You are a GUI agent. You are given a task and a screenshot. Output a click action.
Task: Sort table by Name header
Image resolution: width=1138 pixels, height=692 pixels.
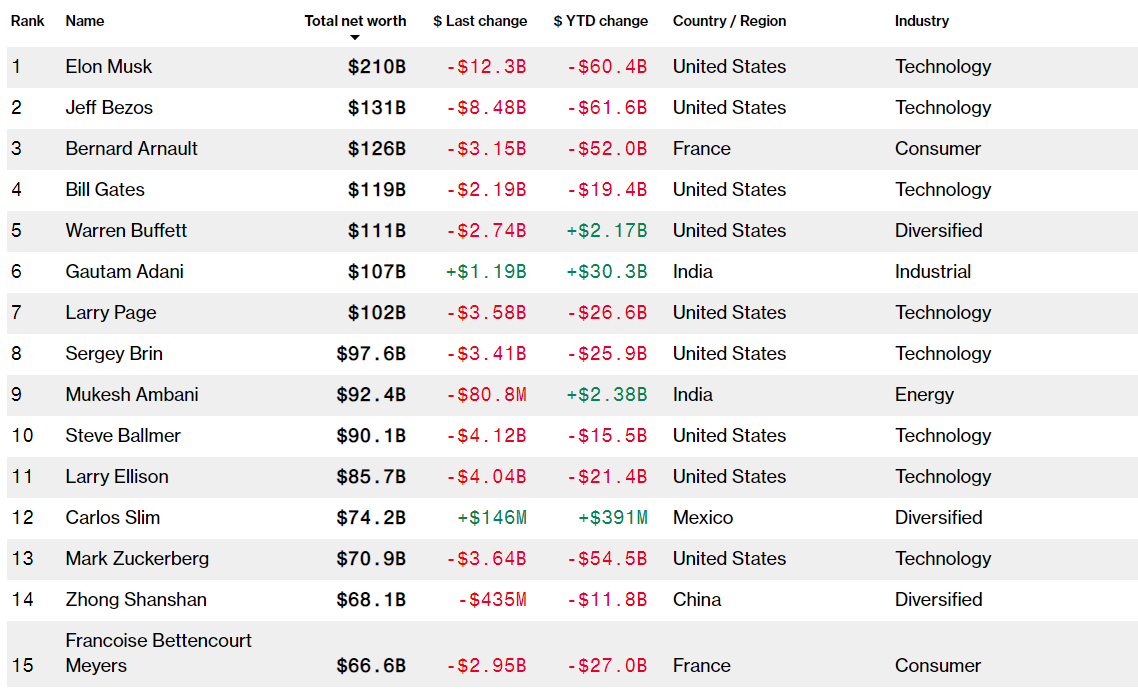tap(85, 21)
